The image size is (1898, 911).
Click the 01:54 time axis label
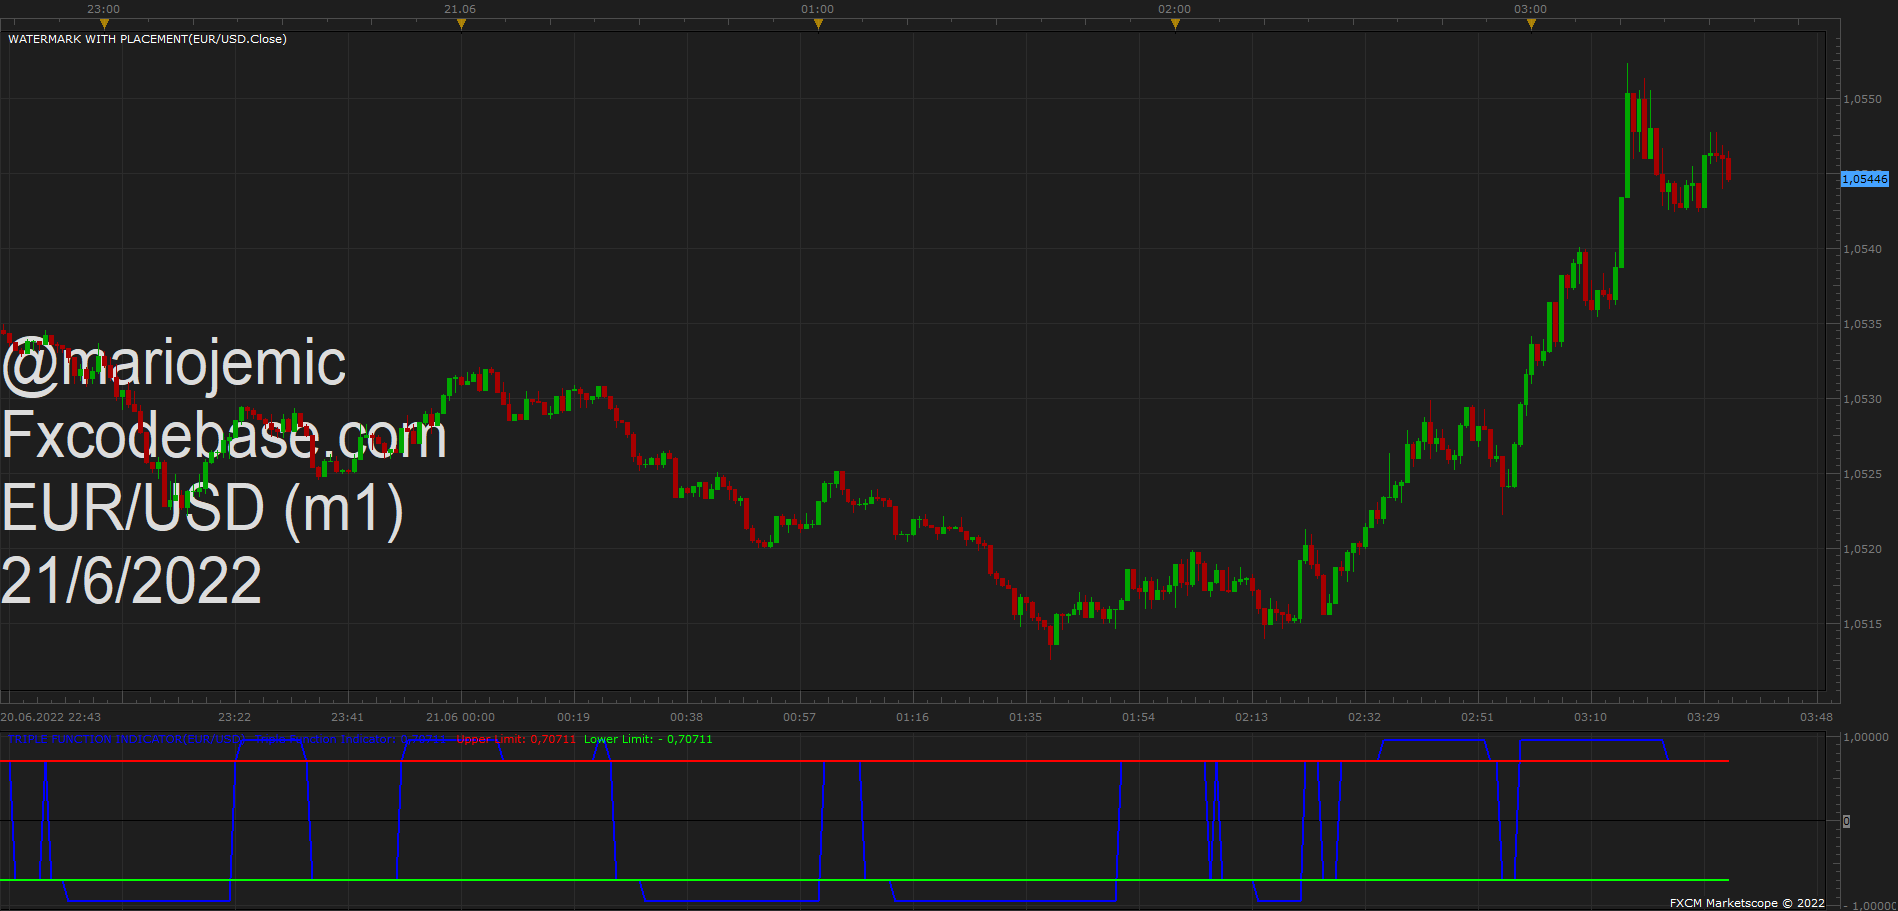click(1139, 717)
